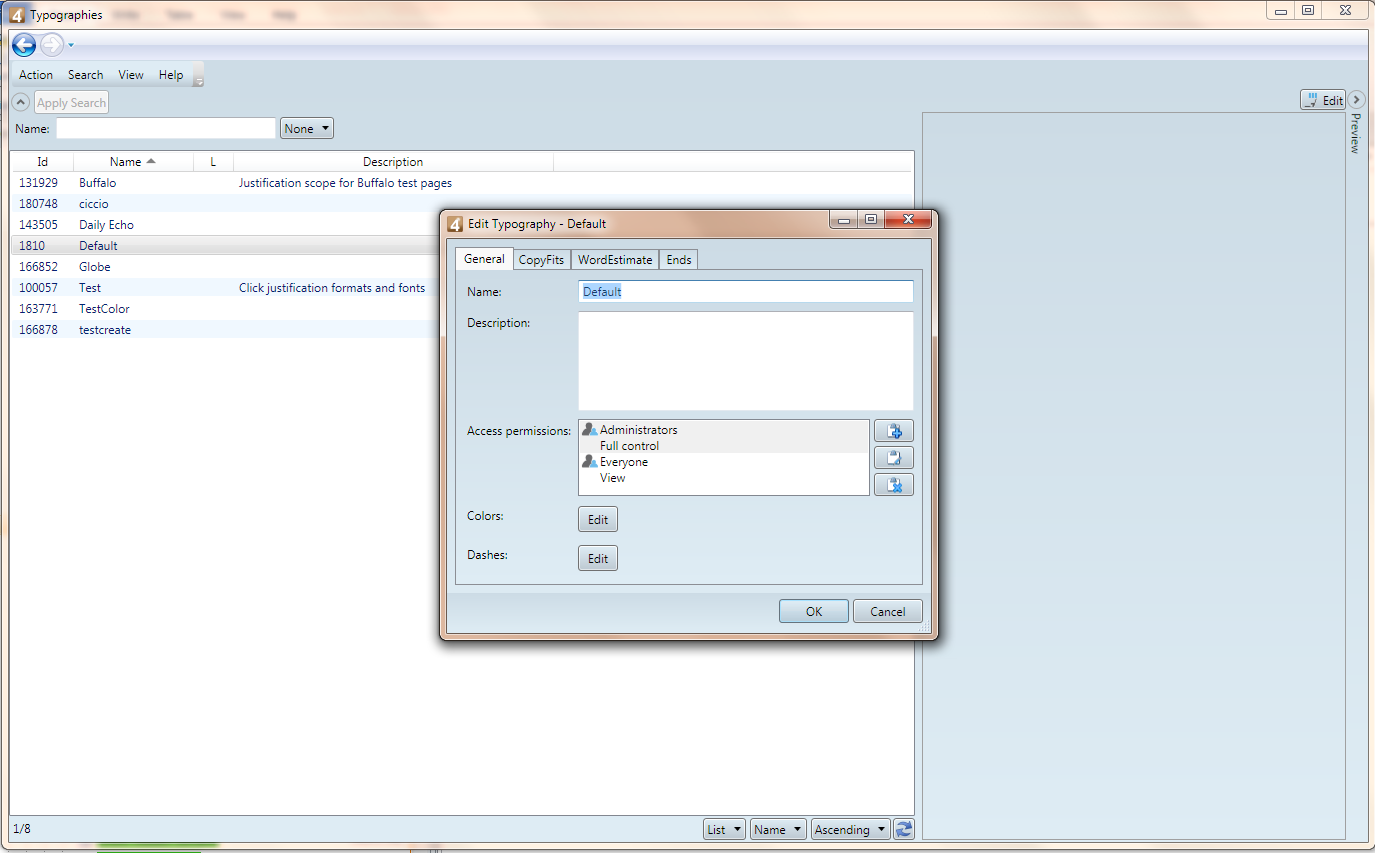Switch to the WordEstimate tab
Screen dimensions: 1375x853
click(615, 259)
